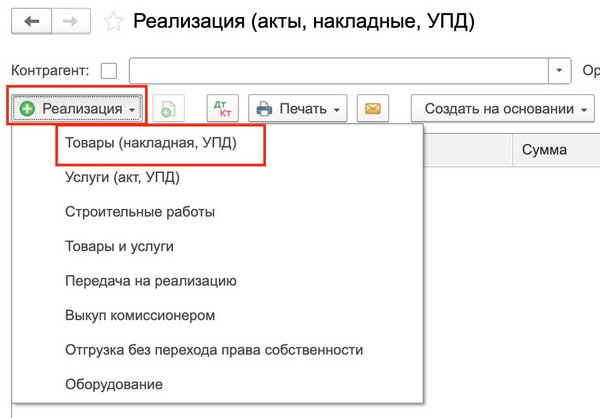Click the green plus Реализация button
The image size is (600, 418).
(79, 108)
